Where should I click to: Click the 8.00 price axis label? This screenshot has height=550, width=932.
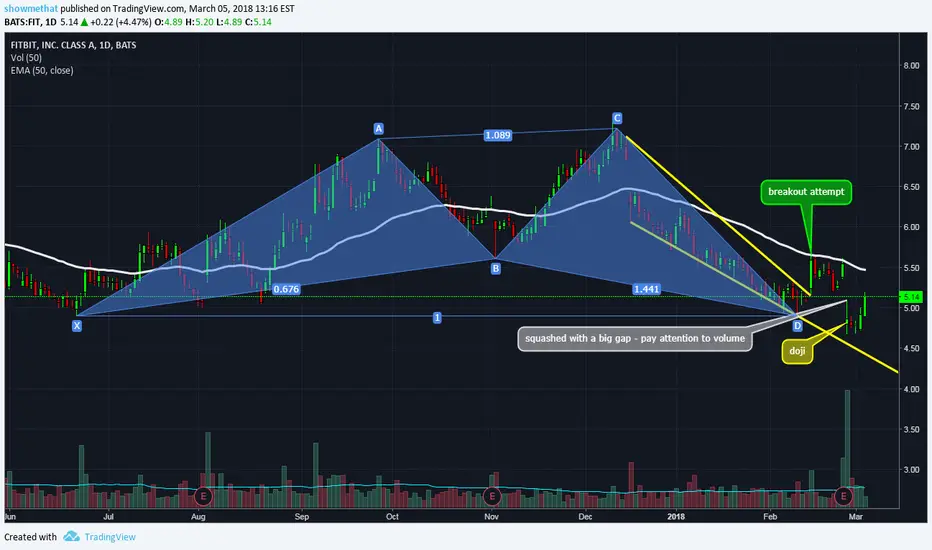point(911,65)
